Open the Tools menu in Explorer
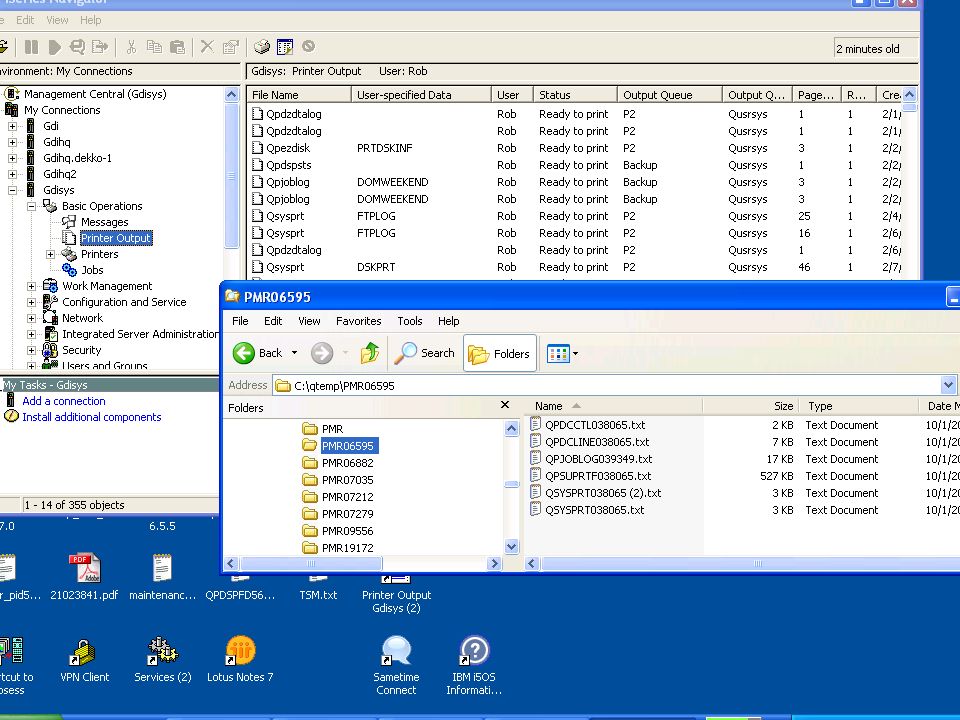The width and height of the screenshot is (960, 720). [x=410, y=321]
